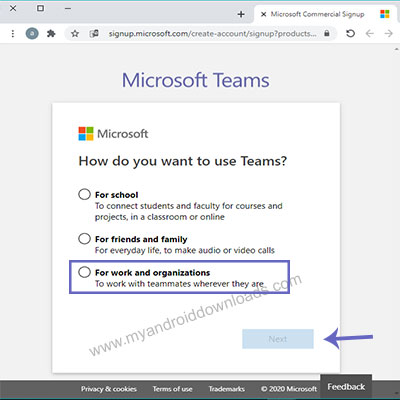This screenshot has width=400, height=400.
Task: Open the Terms of use link
Action: point(172,389)
